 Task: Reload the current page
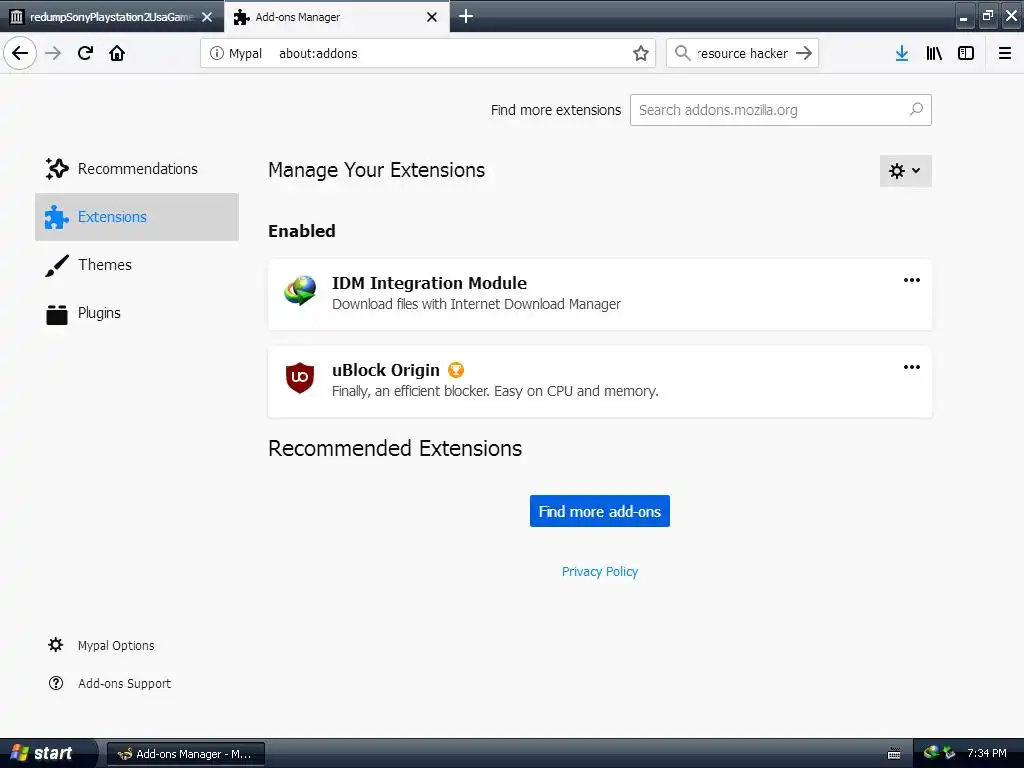tap(85, 53)
